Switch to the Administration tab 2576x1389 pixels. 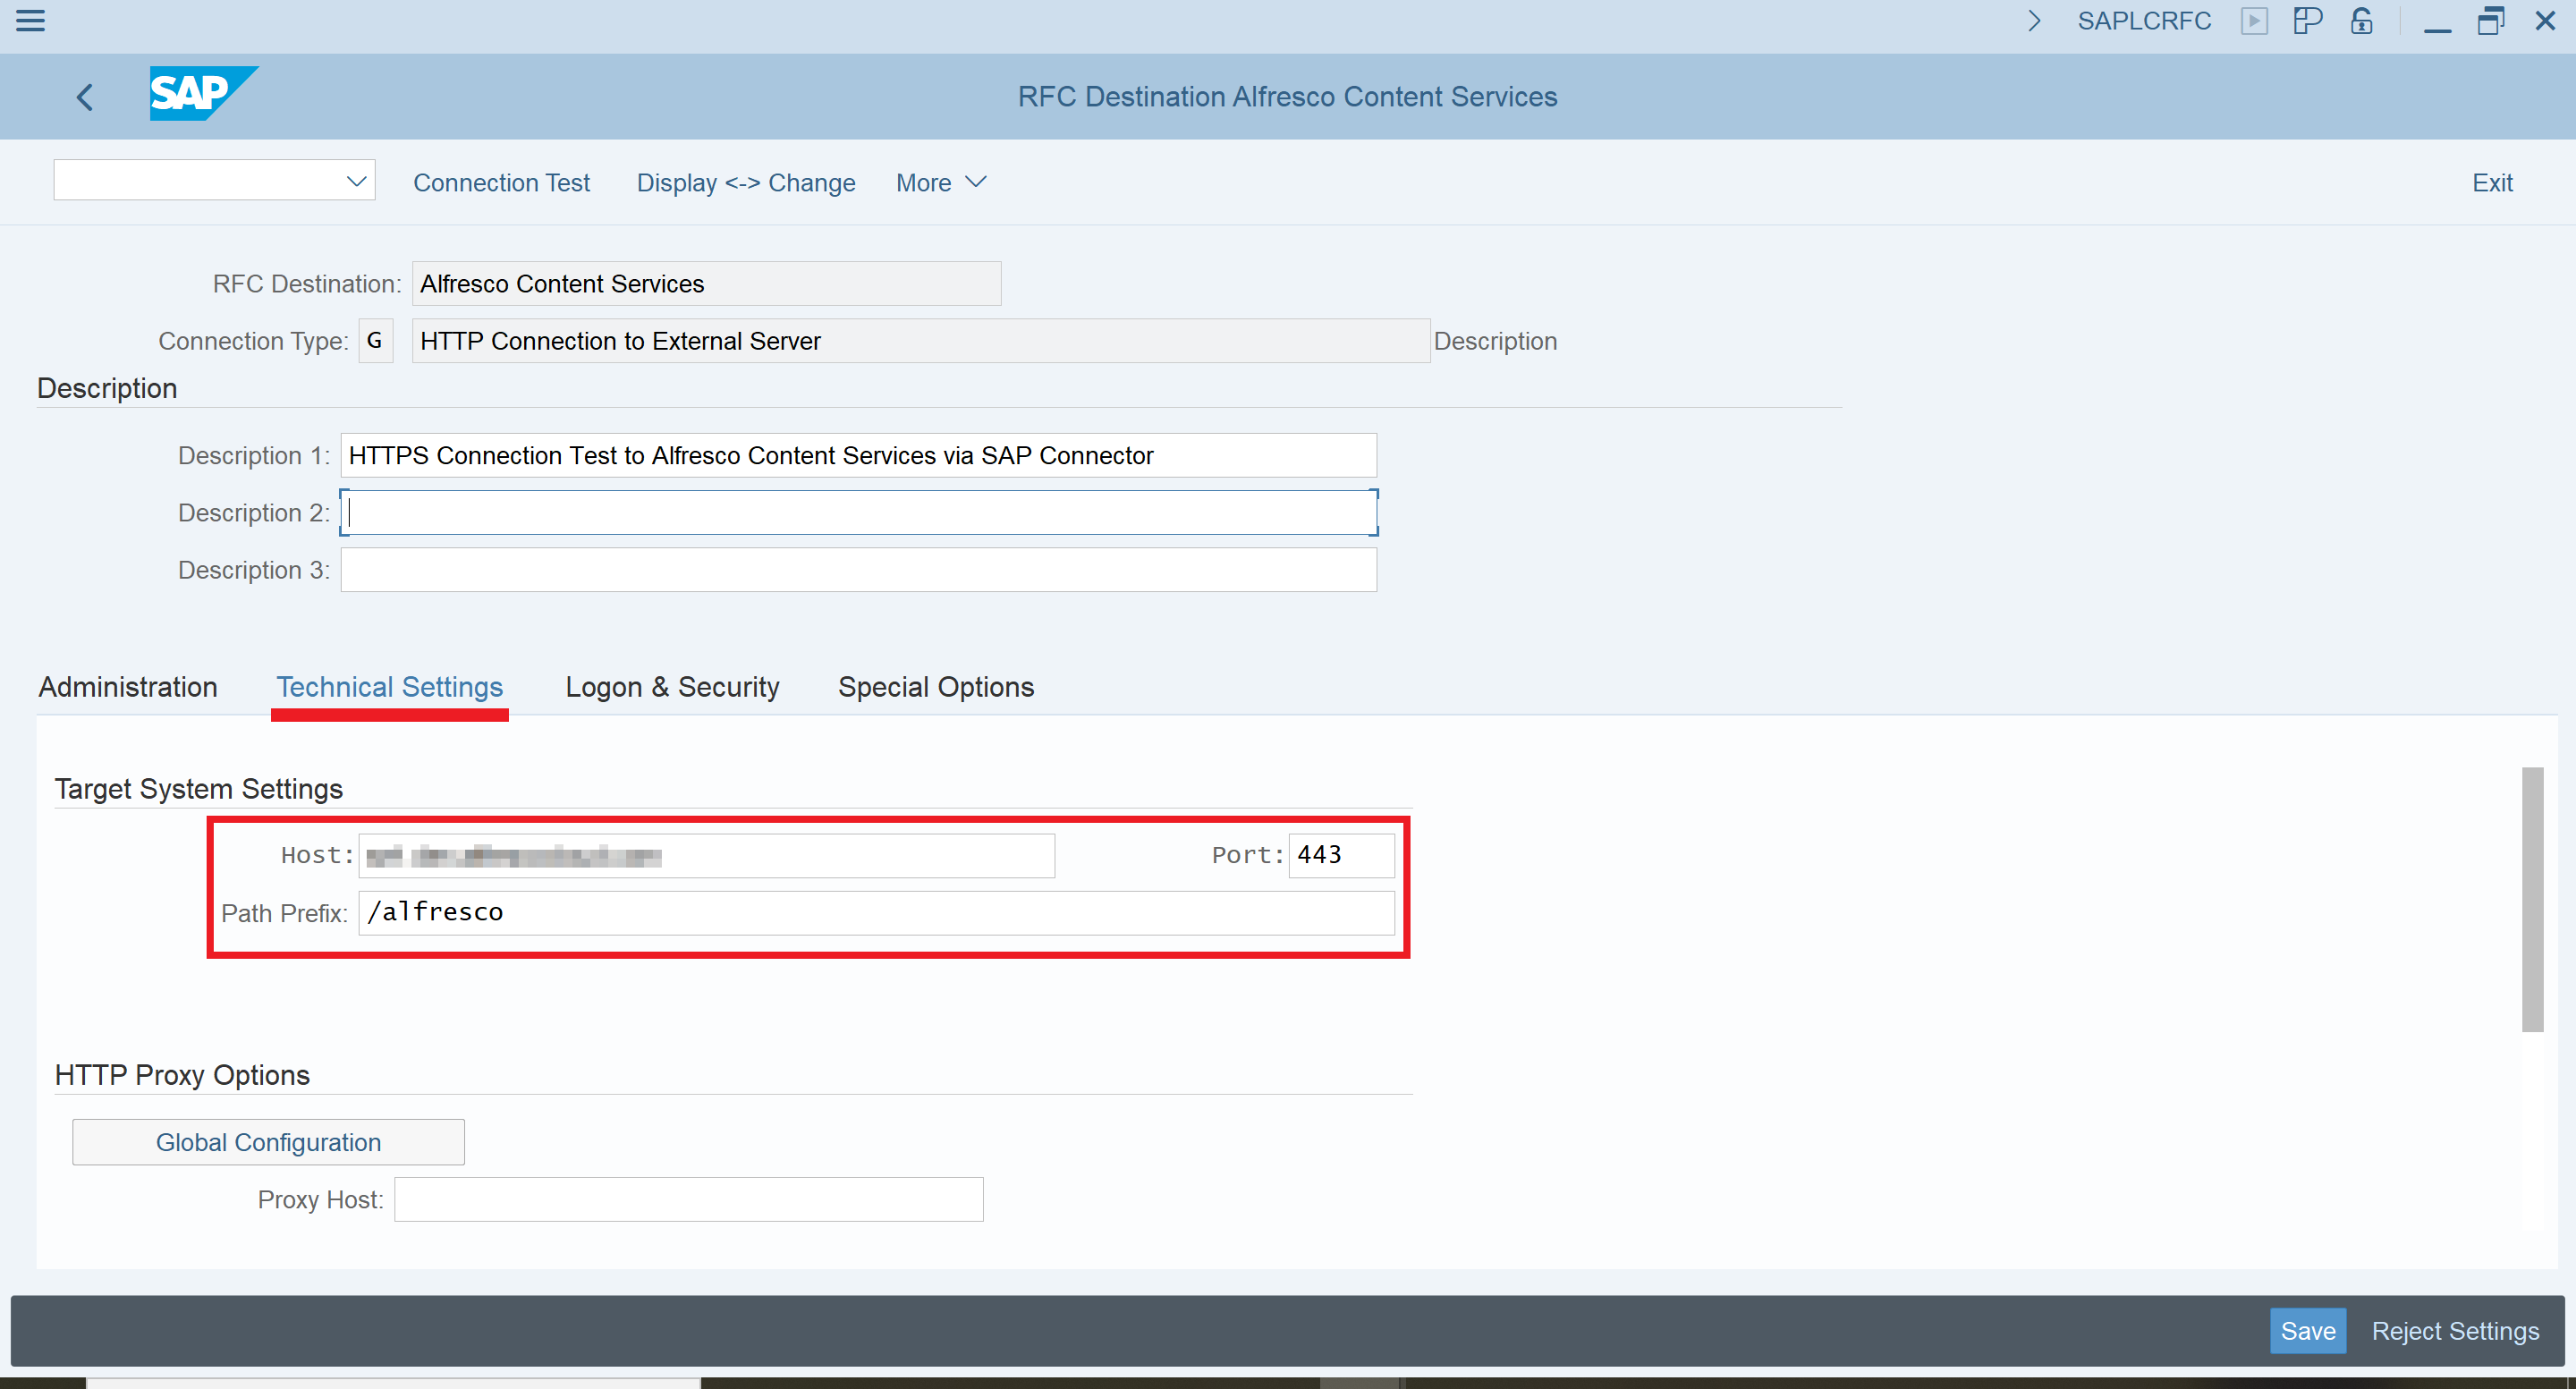[x=128, y=687]
